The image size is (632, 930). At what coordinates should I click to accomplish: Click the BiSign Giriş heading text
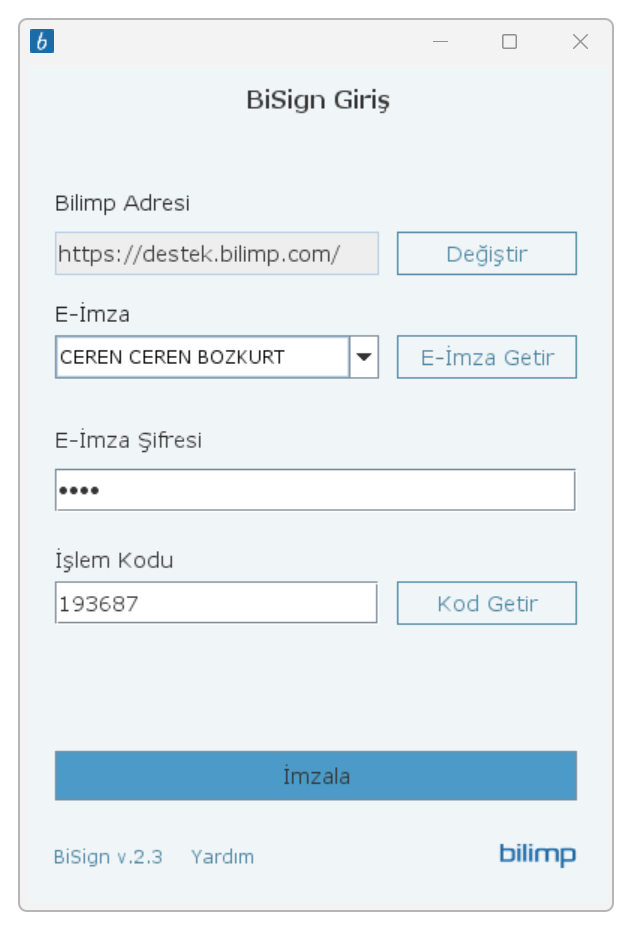point(318,100)
